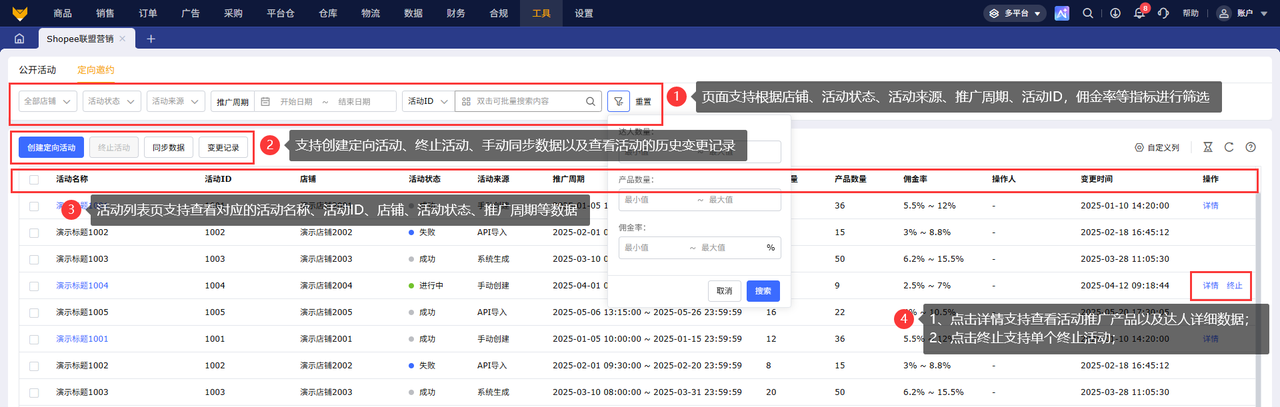Open the 活动状态 filter dropdown
This screenshot has height=407, width=1280.
pos(111,101)
